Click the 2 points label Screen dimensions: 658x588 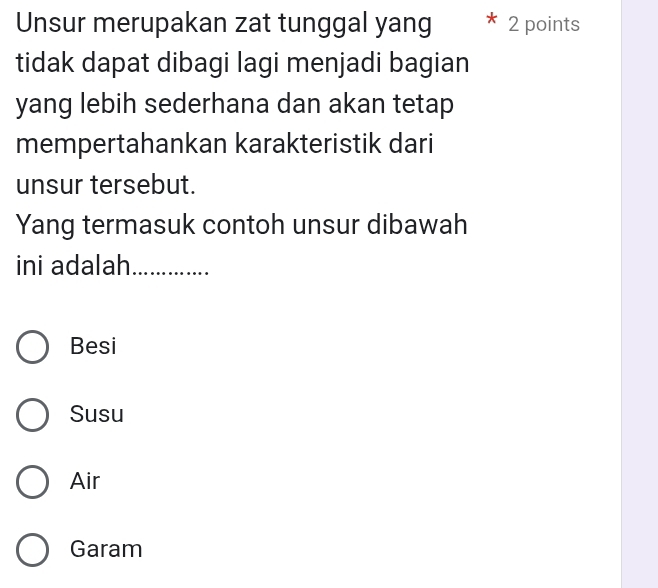pos(543,25)
